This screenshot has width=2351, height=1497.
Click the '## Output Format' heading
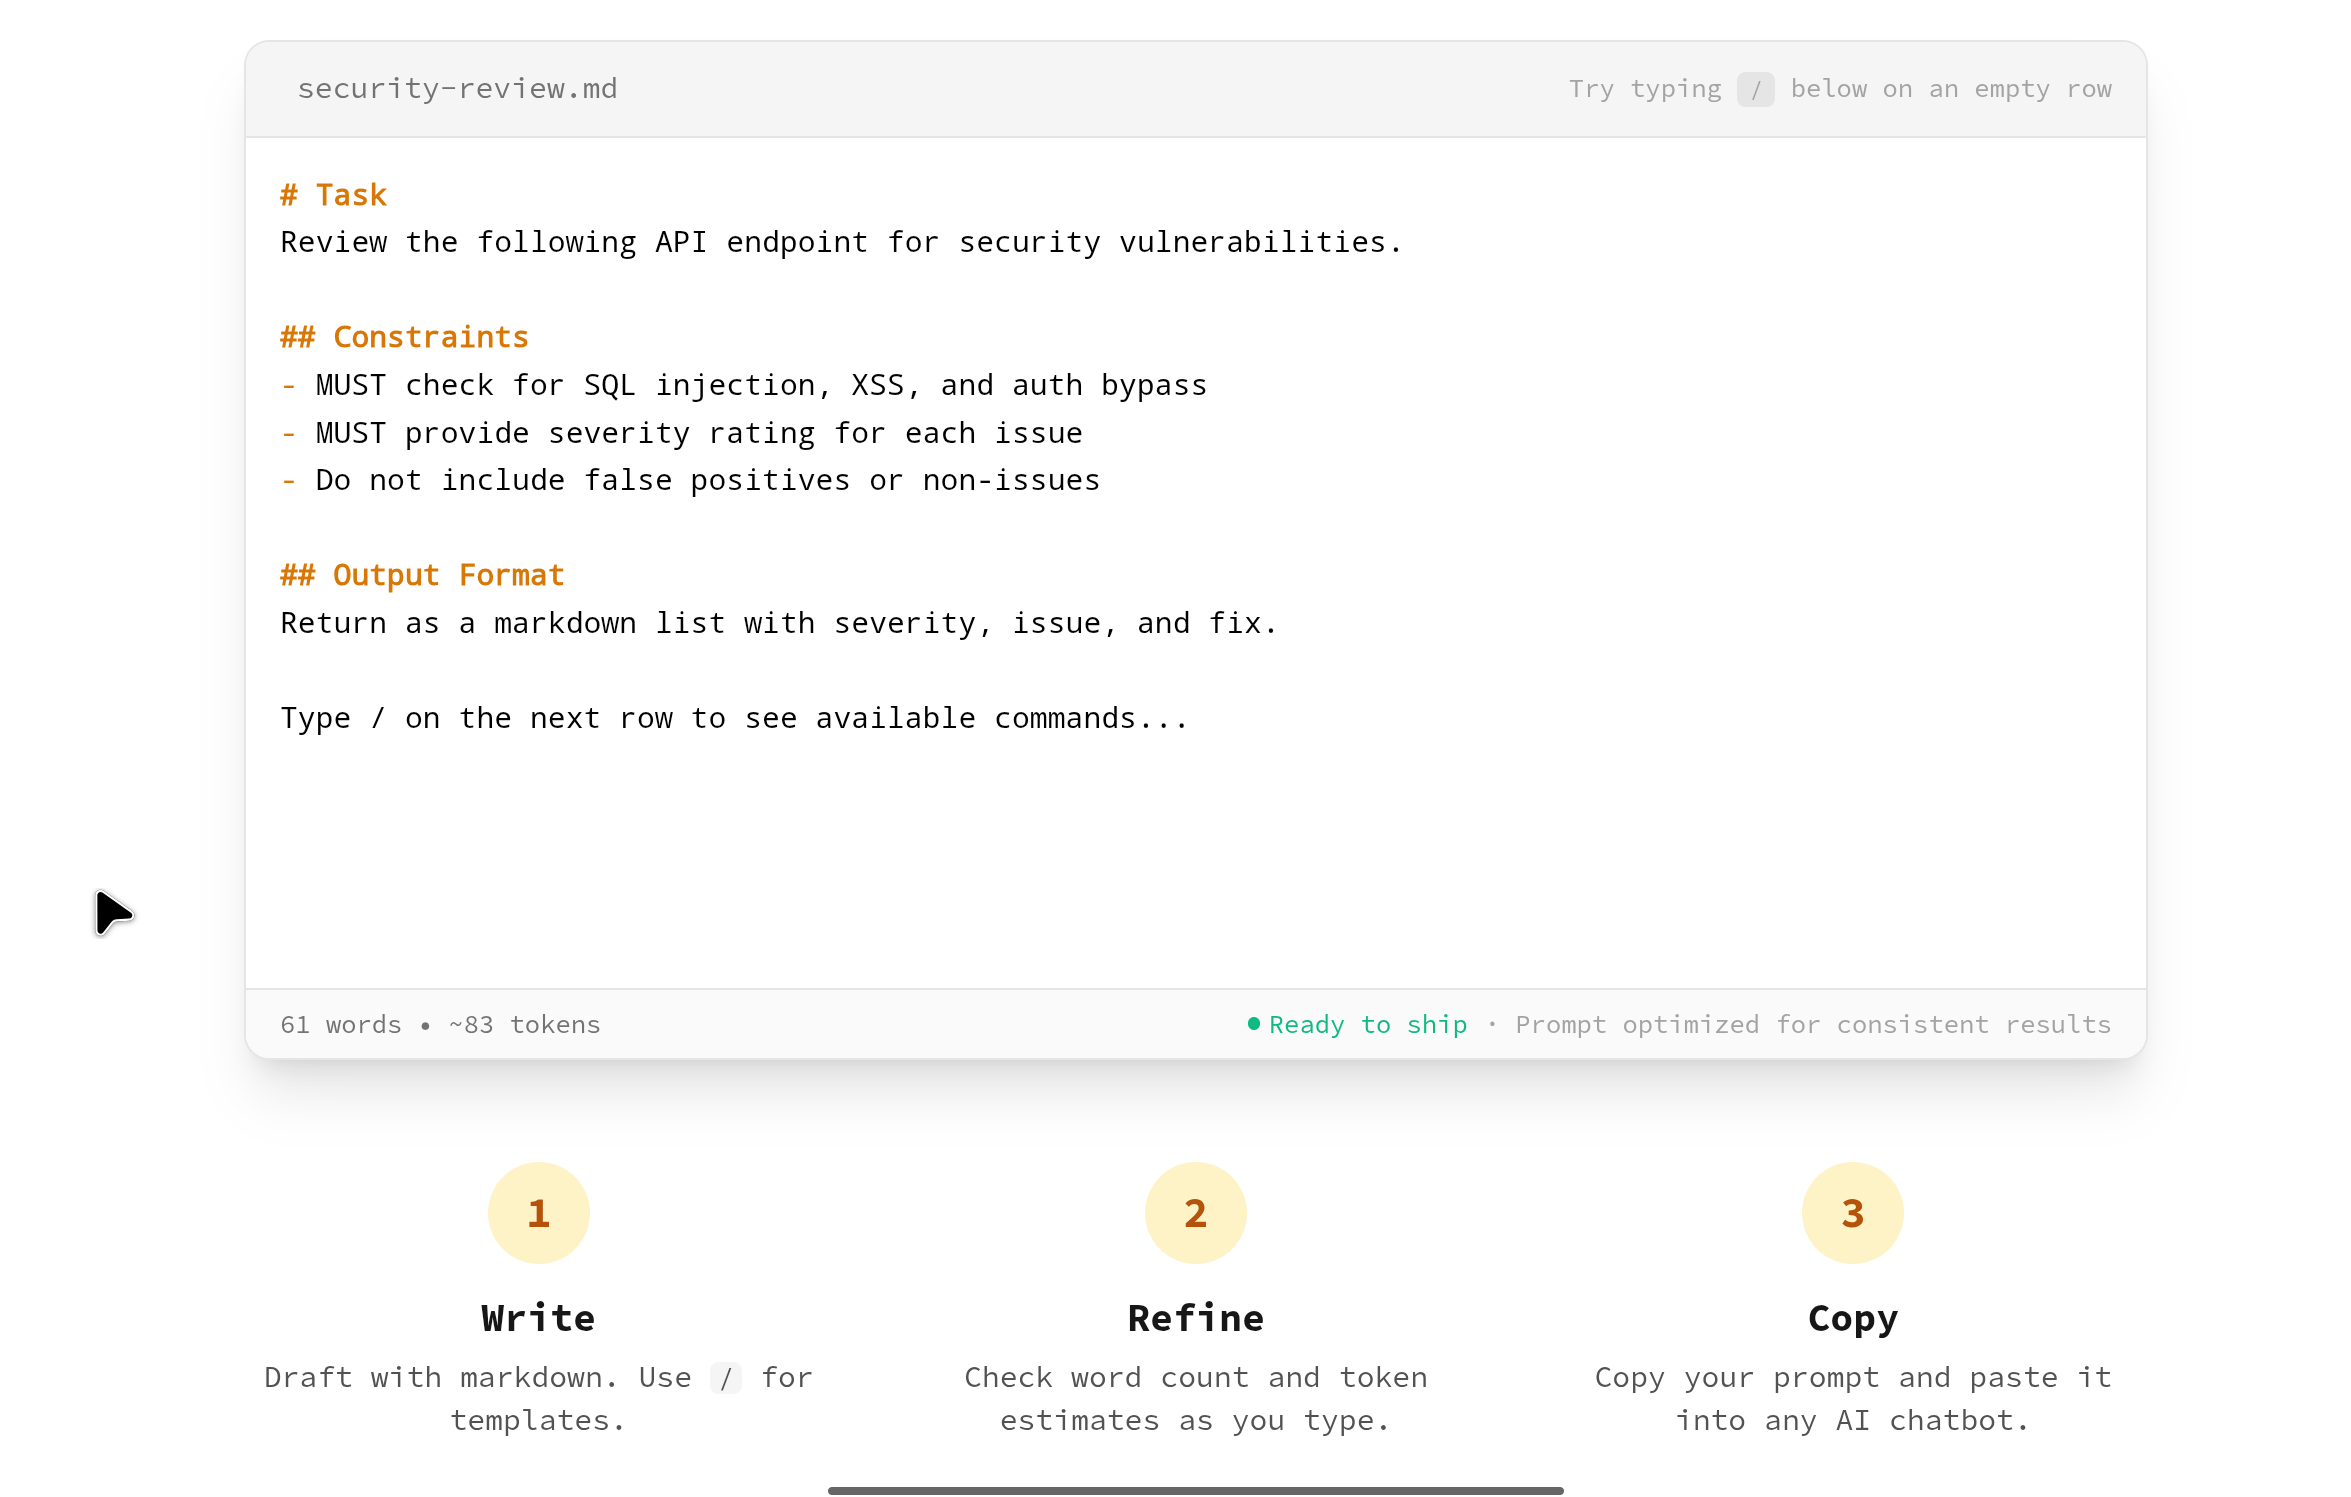pos(421,574)
